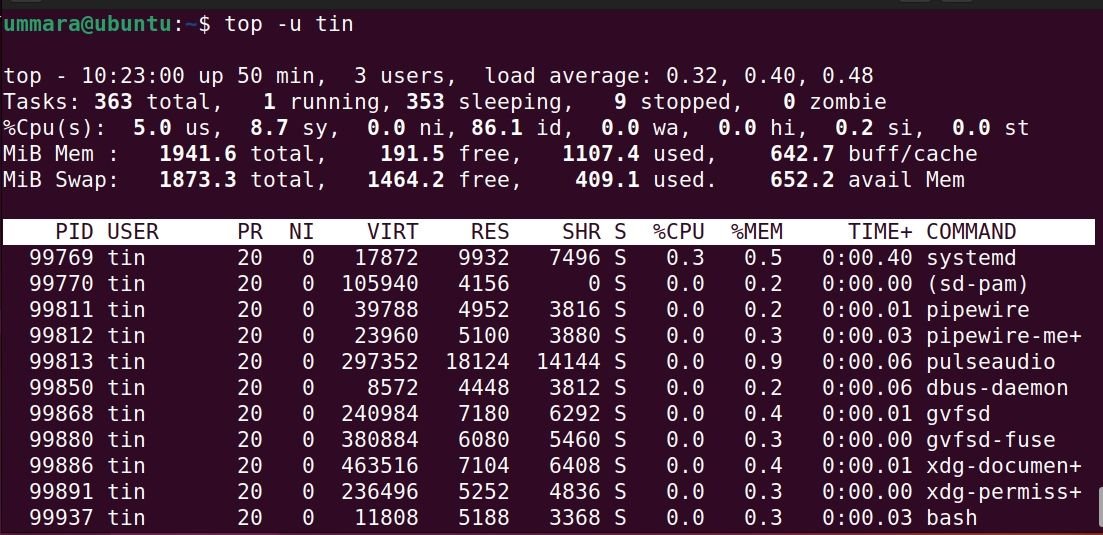Click the RES column header
The height and width of the screenshot is (535, 1103).
click(x=490, y=232)
